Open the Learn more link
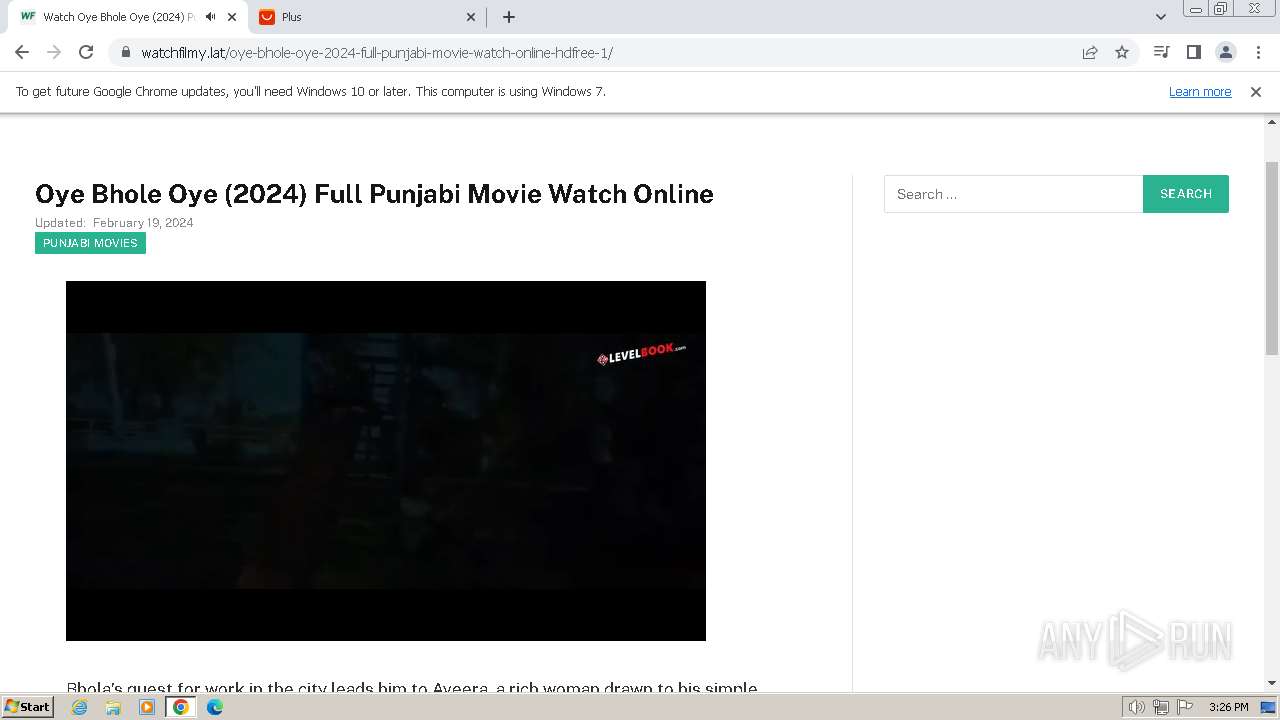Viewport: 1280px width, 720px height. point(1200,92)
